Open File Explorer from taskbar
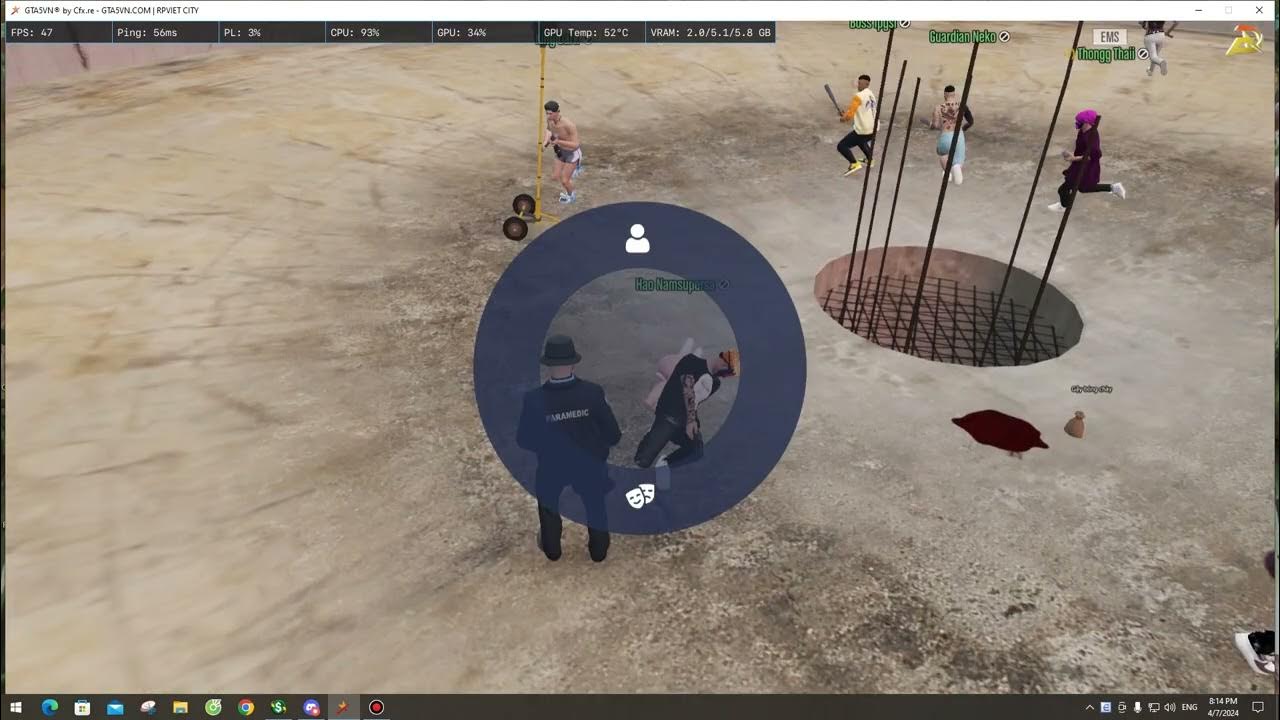This screenshot has width=1280, height=720. pyautogui.click(x=181, y=707)
